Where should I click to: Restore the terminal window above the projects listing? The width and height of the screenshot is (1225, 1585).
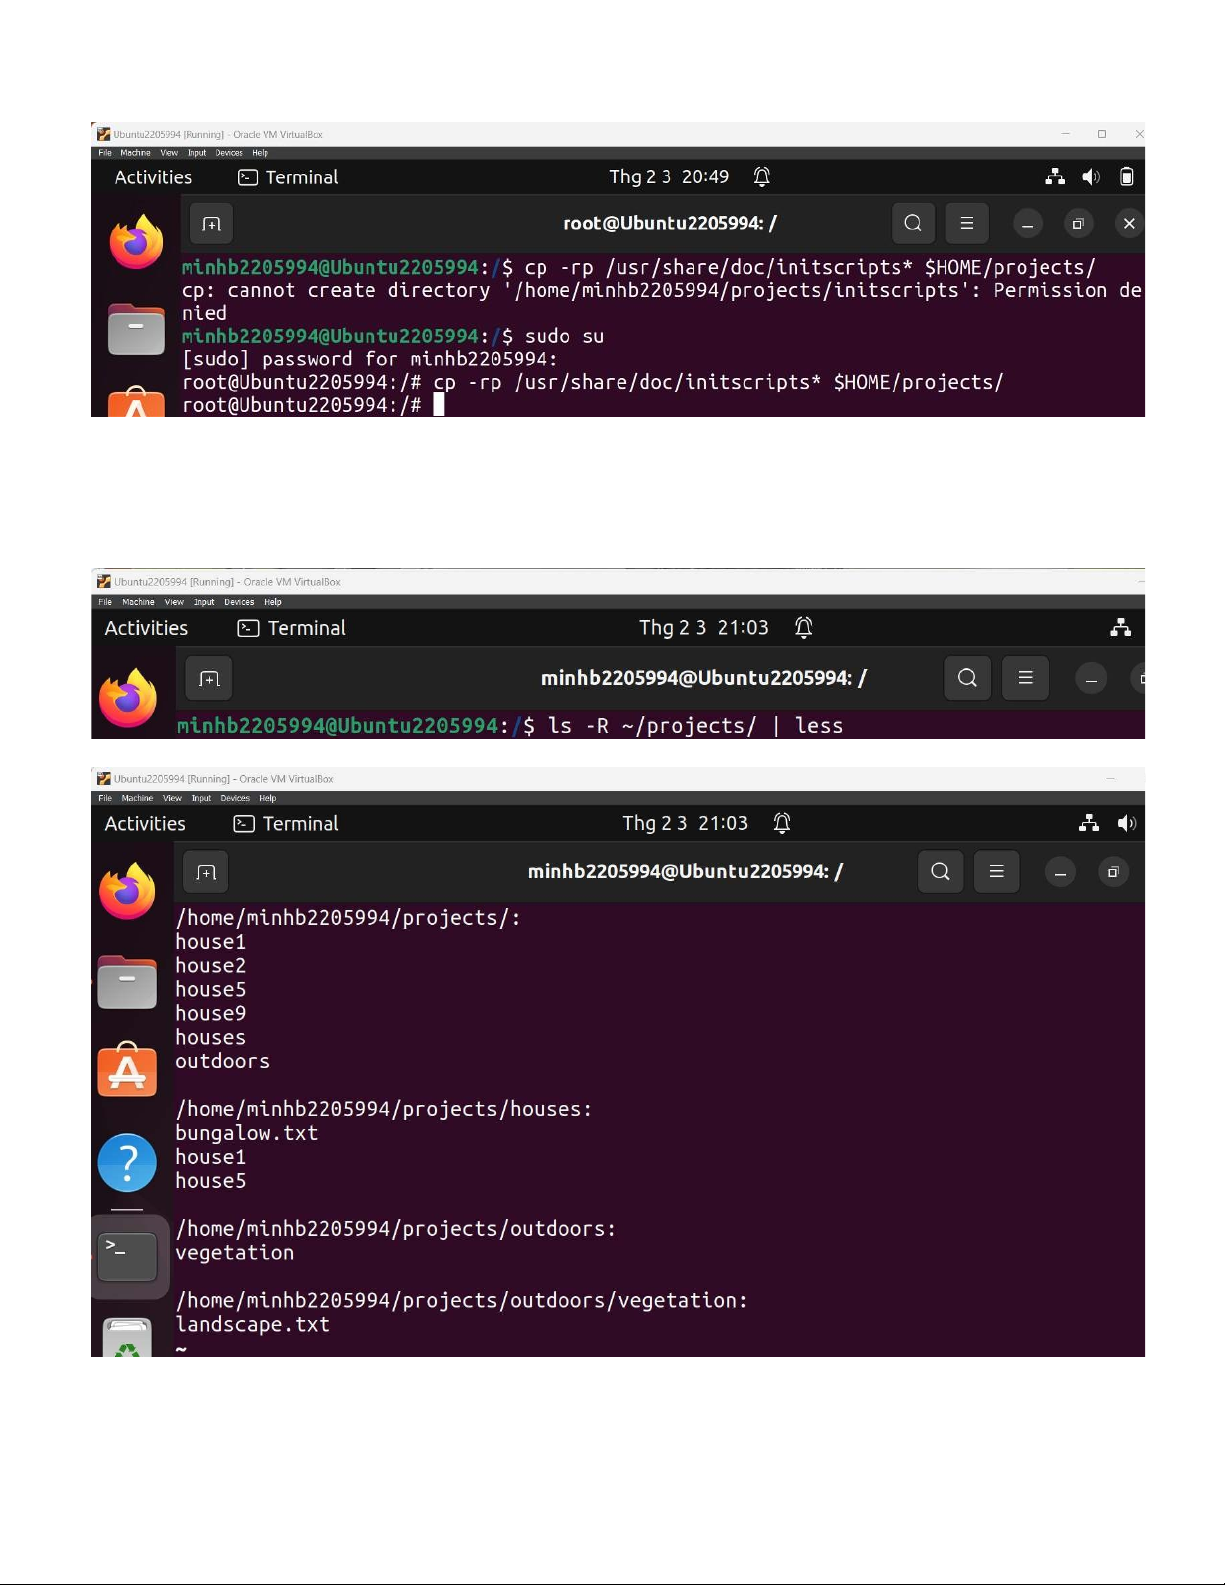click(x=1113, y=872)
